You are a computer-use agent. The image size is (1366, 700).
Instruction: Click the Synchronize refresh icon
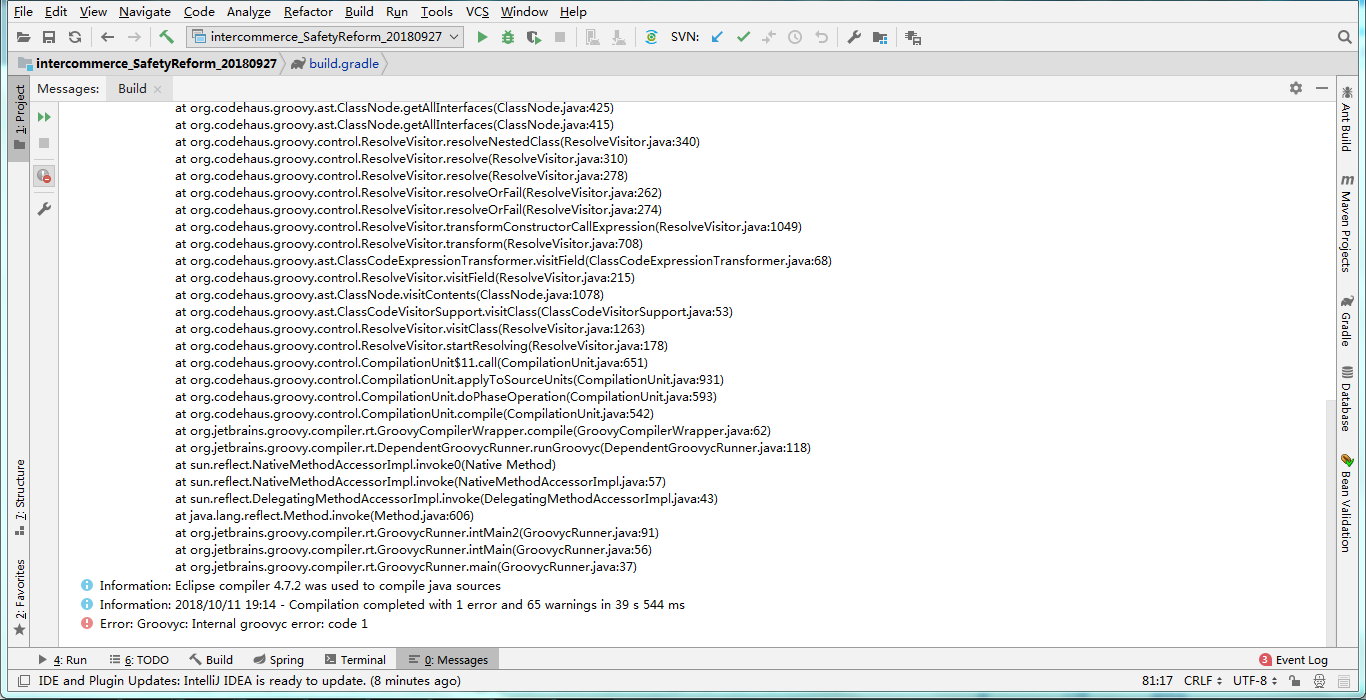coord(75,37)
